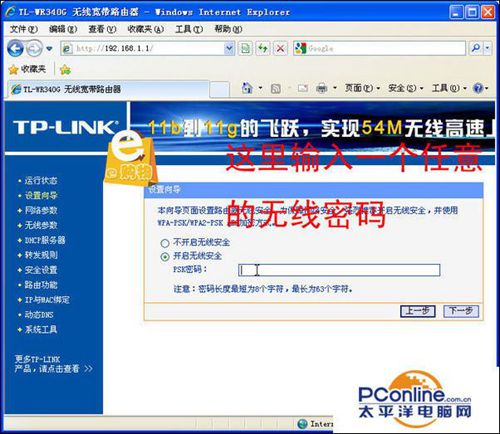Click the compatibility view page icon
Viewport: 500px width, 434px height.
coord(246,49)
